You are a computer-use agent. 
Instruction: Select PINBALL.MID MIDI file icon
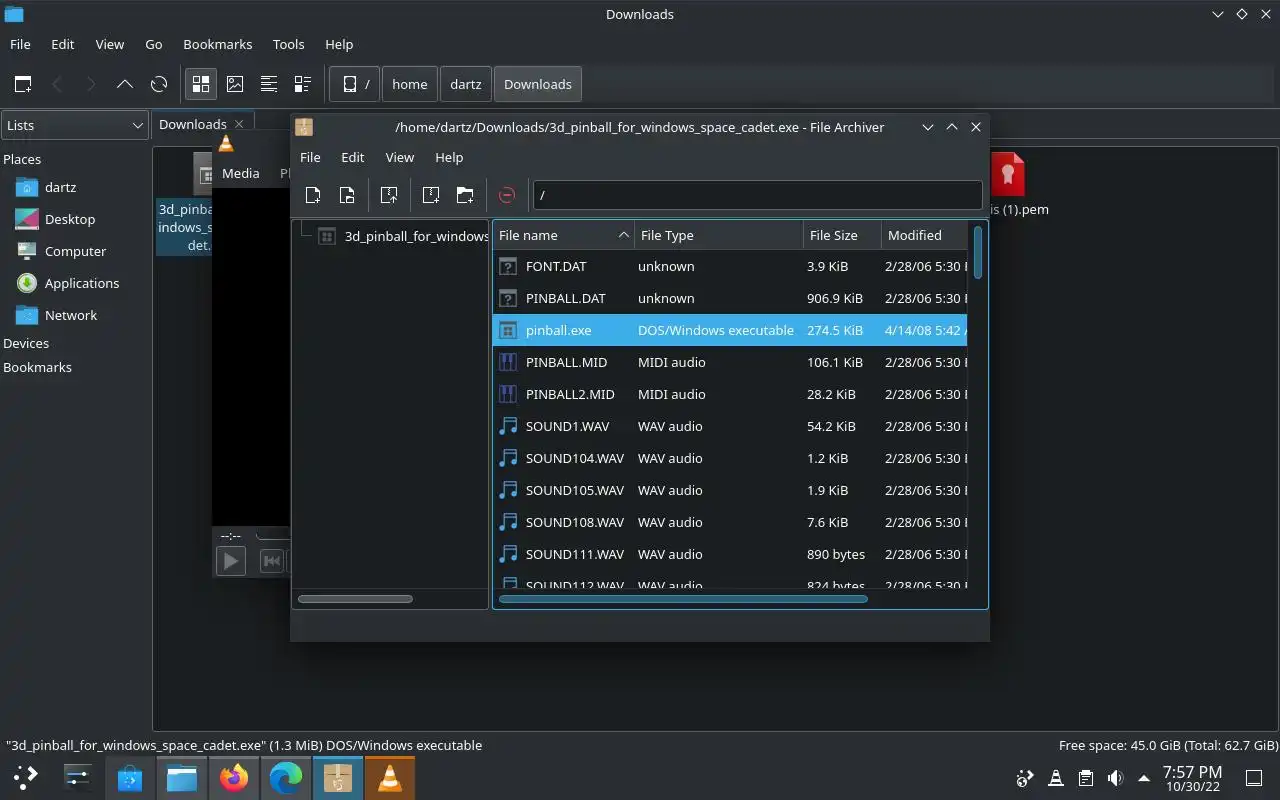coord(508,362)
